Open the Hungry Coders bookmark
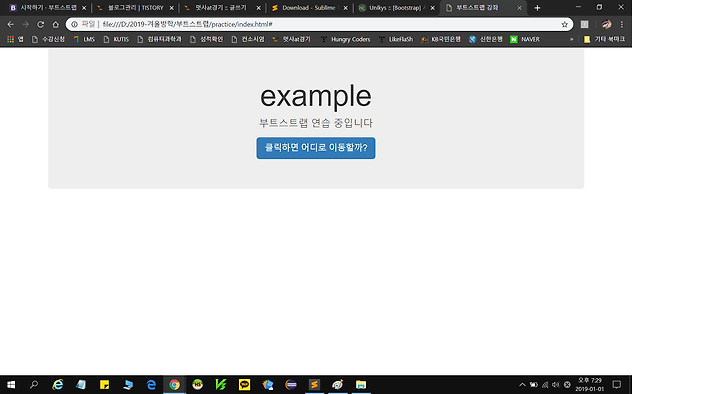The image size is (720, 394). [x=345, y=39]
